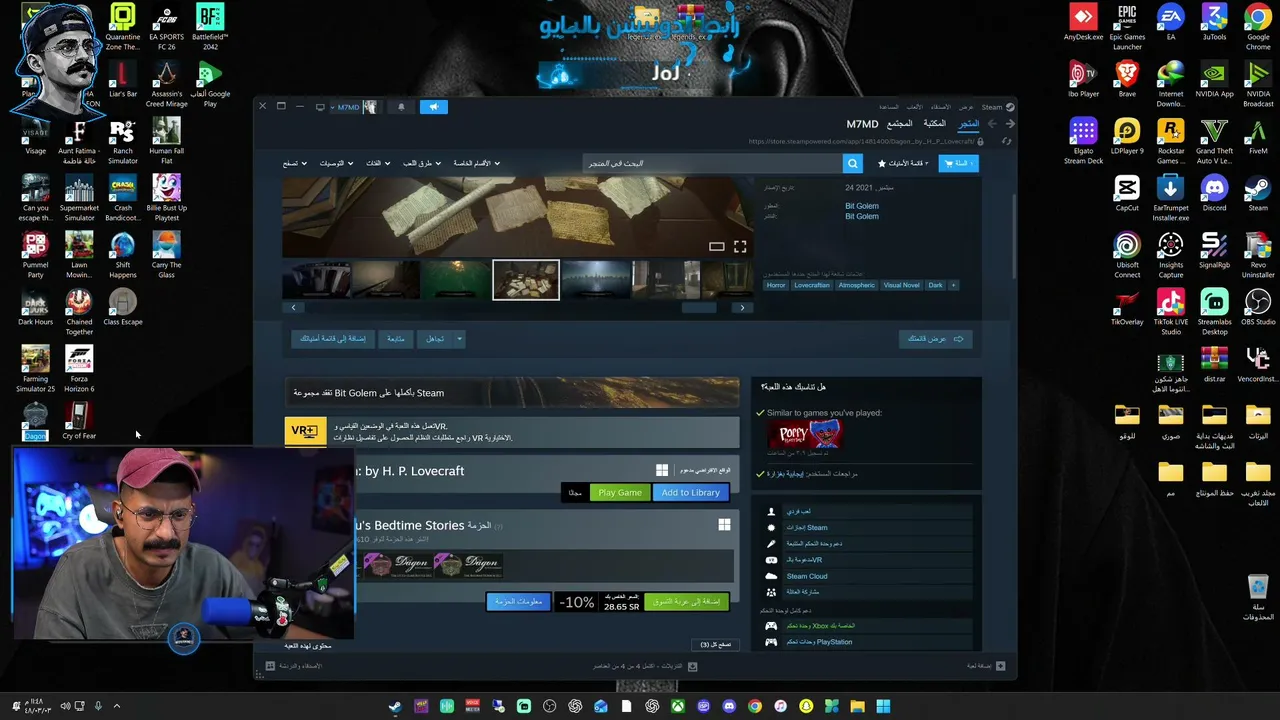Click the magnifier search button in Steam store

coord(853,163)
